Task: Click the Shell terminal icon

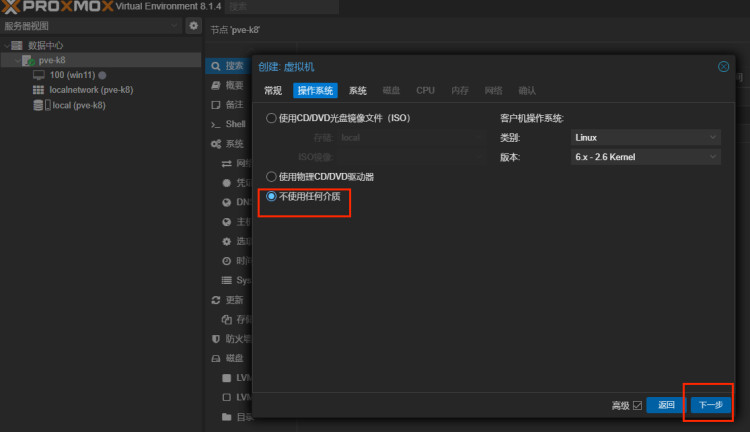Action: pyautogui.click(x=216, y=124)
